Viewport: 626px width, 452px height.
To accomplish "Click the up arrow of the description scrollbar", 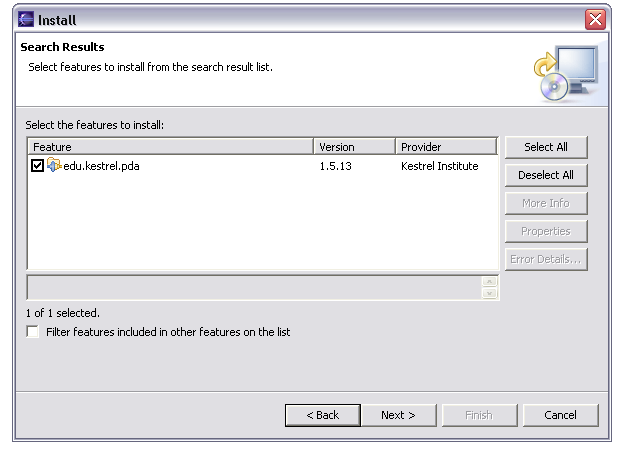I will click(x=489, y=281).
